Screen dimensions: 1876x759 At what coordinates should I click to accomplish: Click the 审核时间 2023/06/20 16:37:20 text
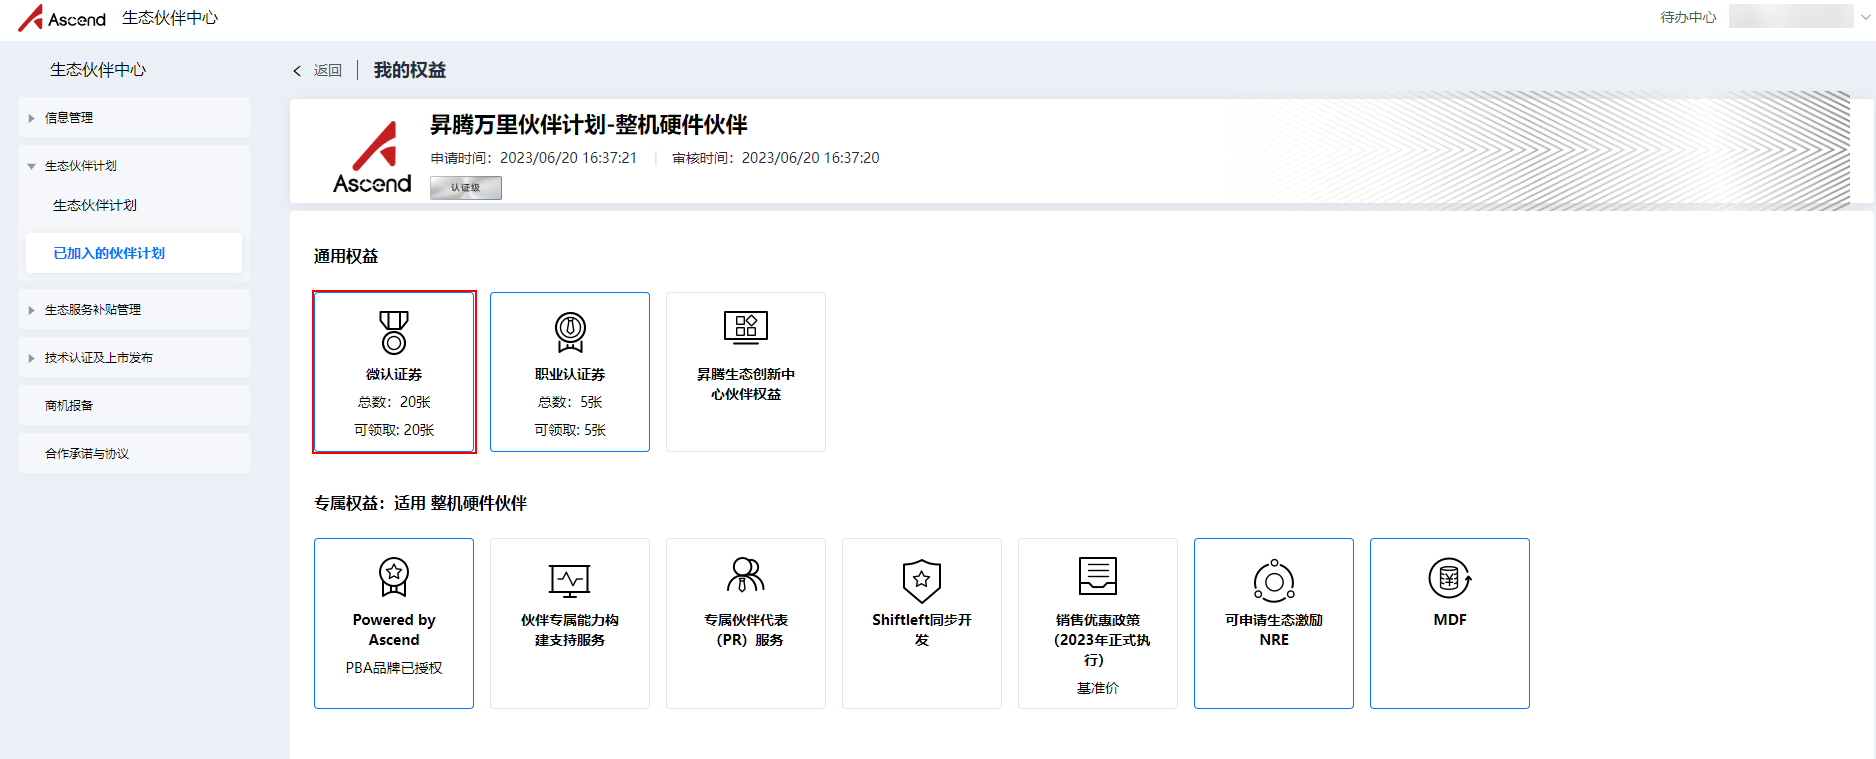(x=776, y=158)
